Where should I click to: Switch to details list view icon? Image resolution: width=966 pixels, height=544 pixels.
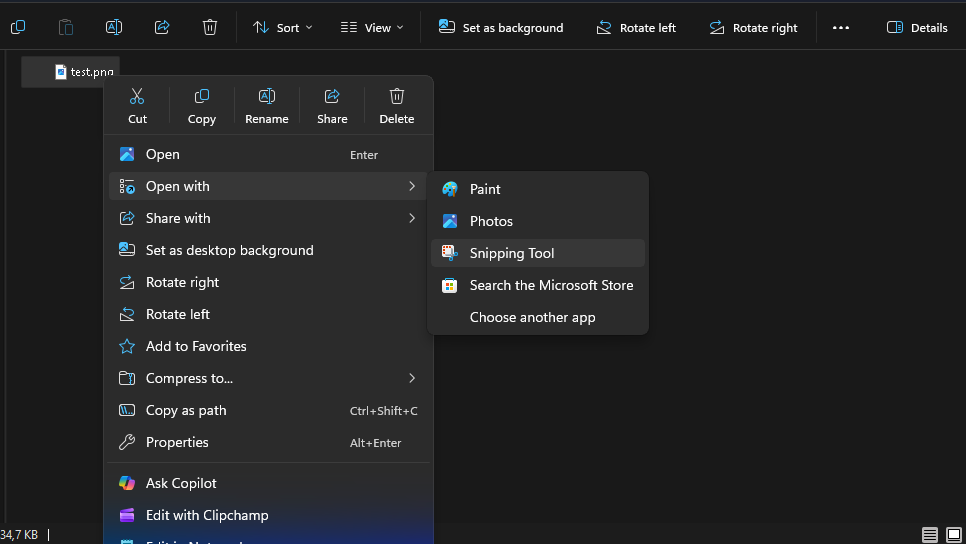pyautogui.click(x=930, y=535)
